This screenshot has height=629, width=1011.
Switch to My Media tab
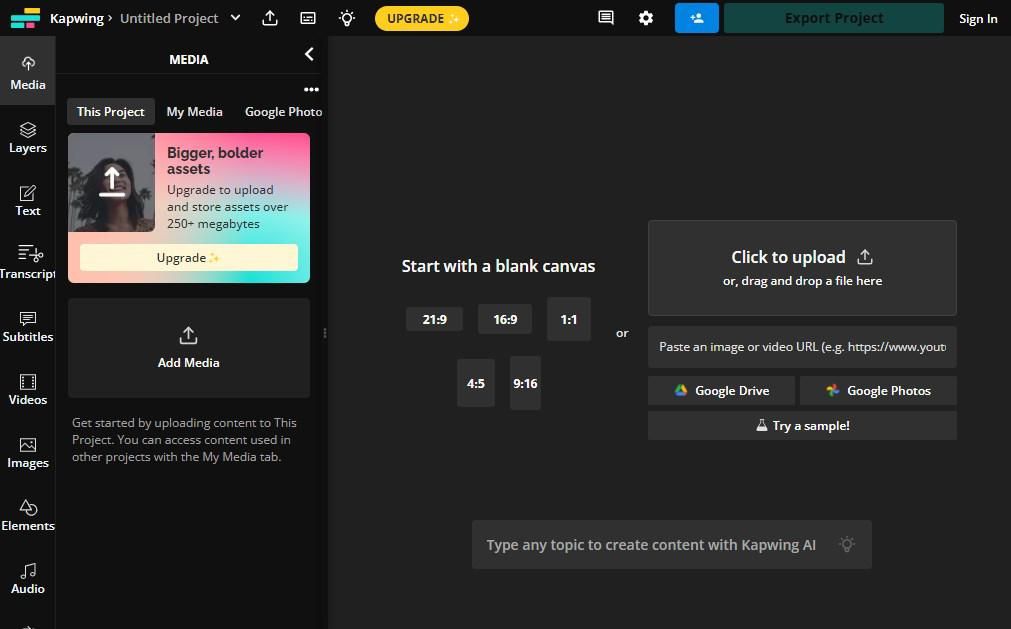coord(194,111)
